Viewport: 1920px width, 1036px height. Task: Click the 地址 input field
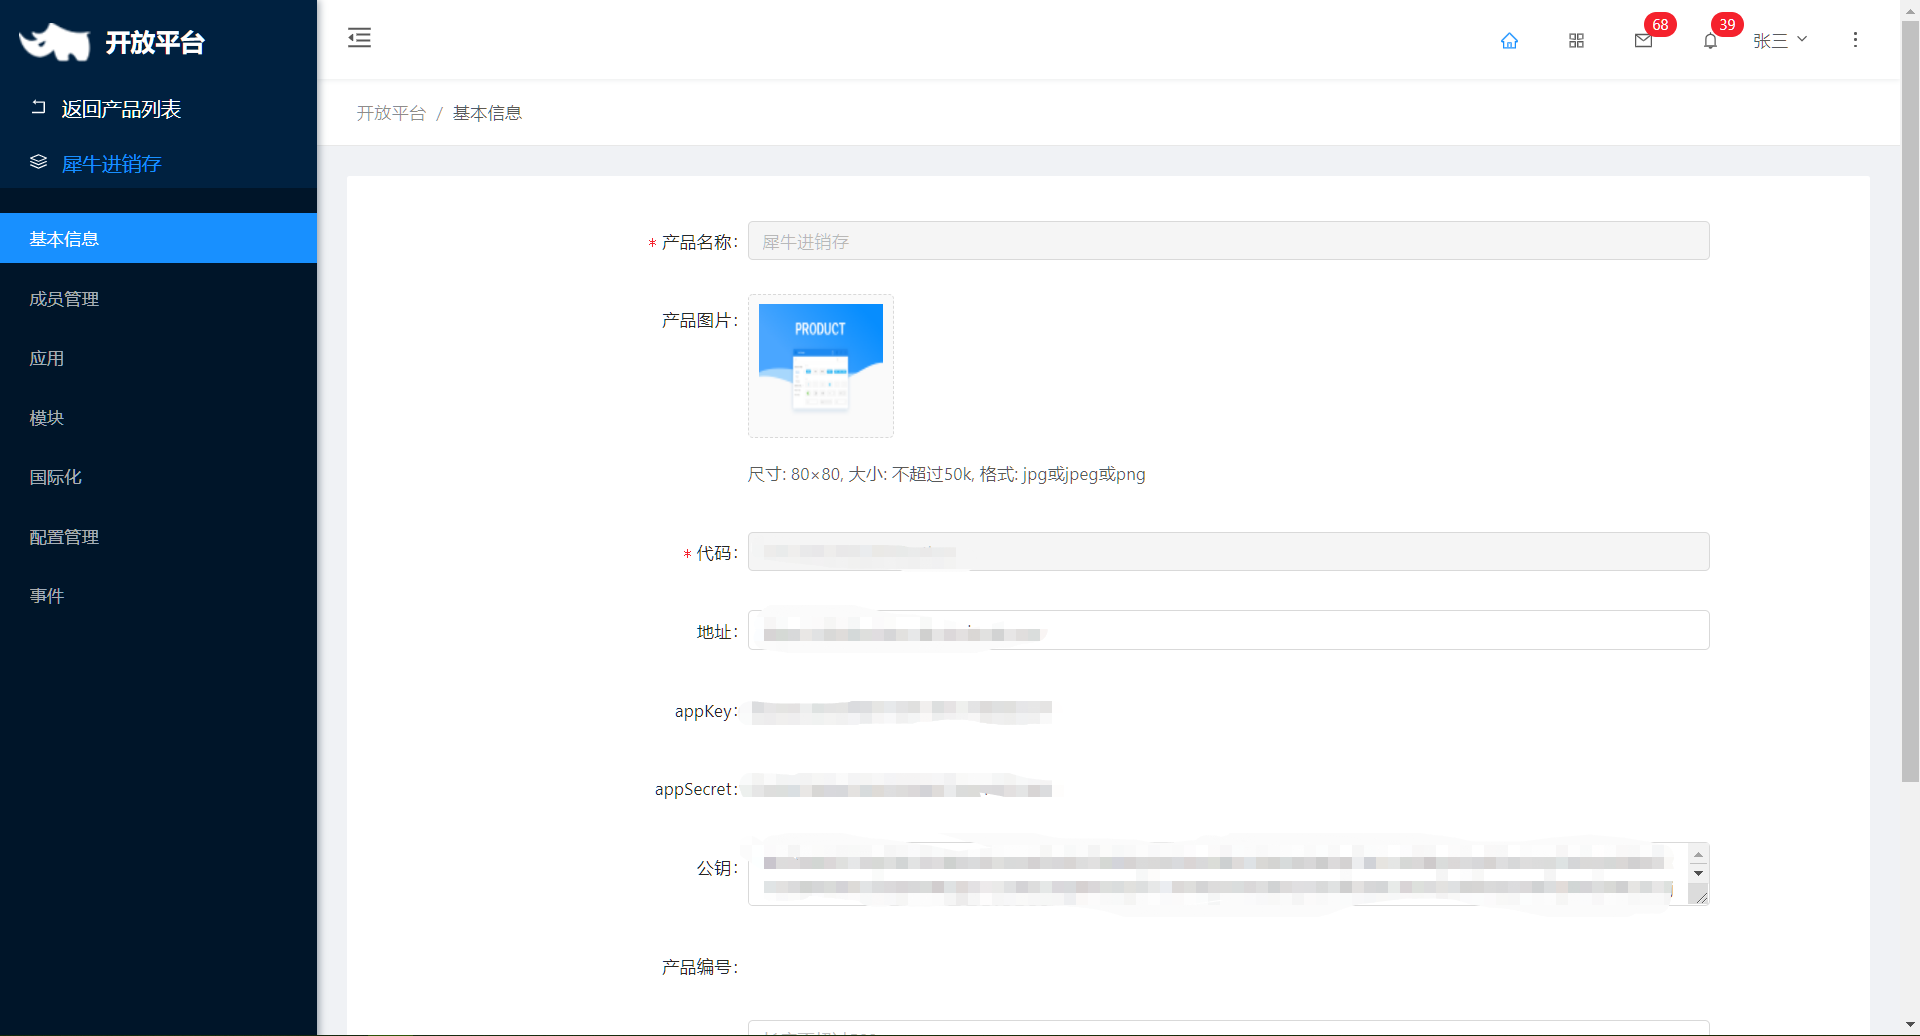click(1228, 630)
